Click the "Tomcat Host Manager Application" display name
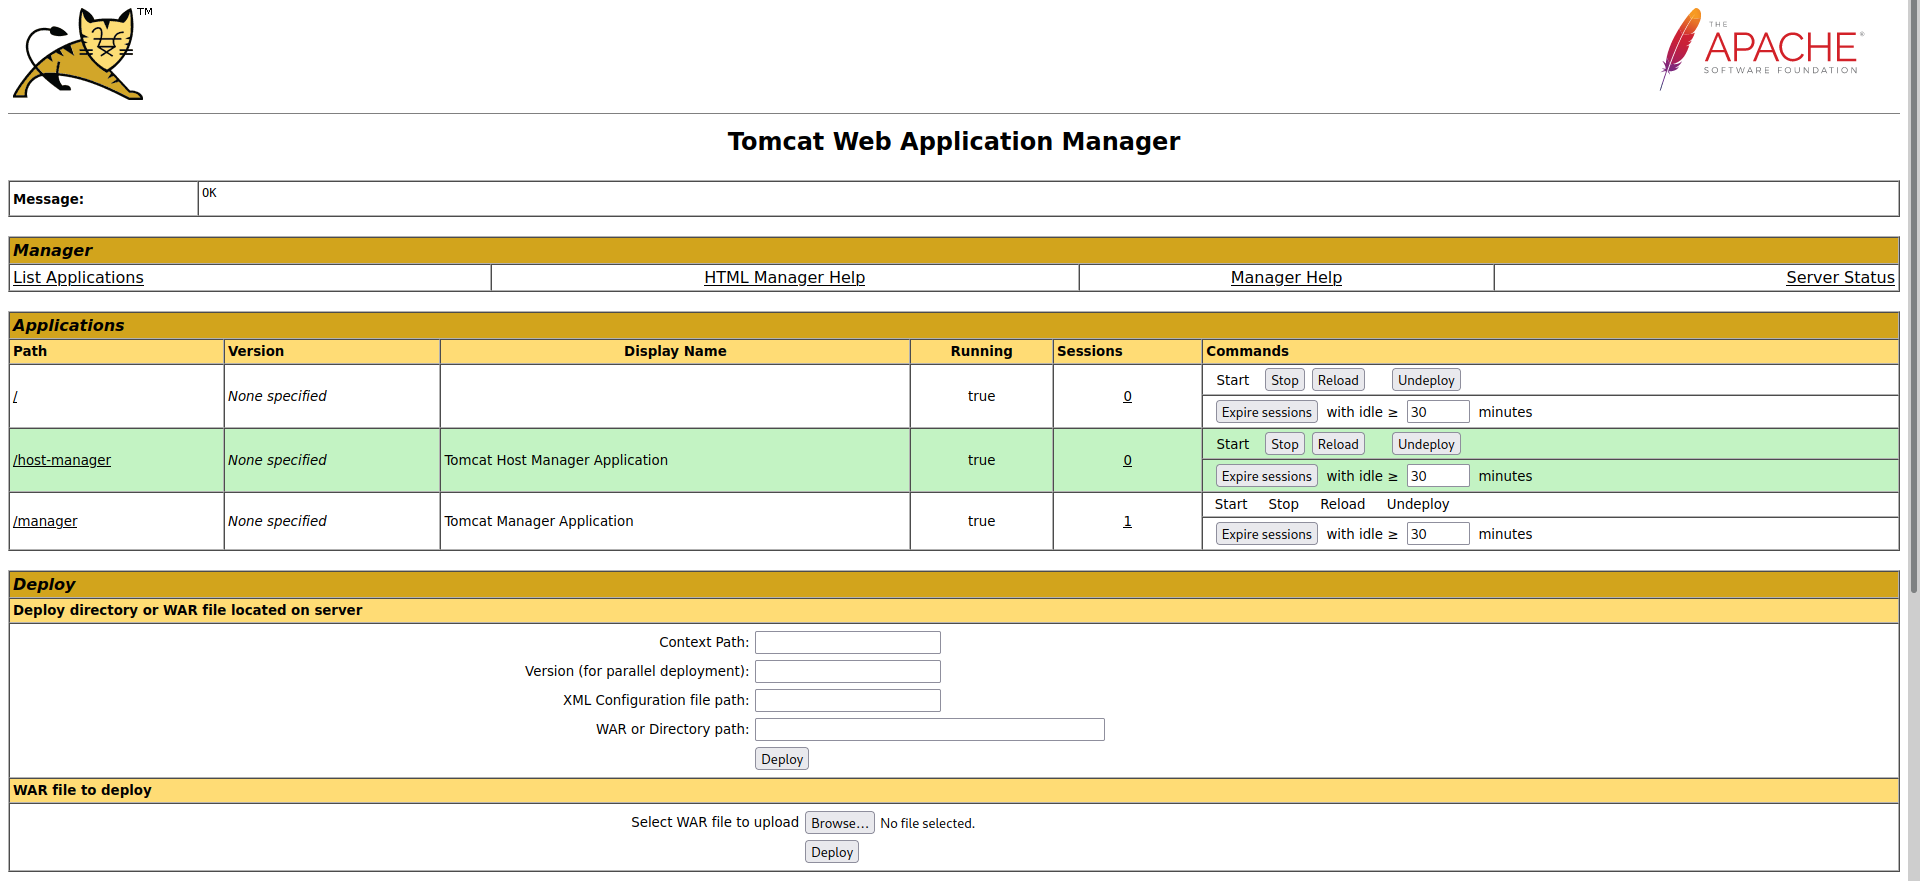The image size is (1920, 881). click(x=556, y=461)
